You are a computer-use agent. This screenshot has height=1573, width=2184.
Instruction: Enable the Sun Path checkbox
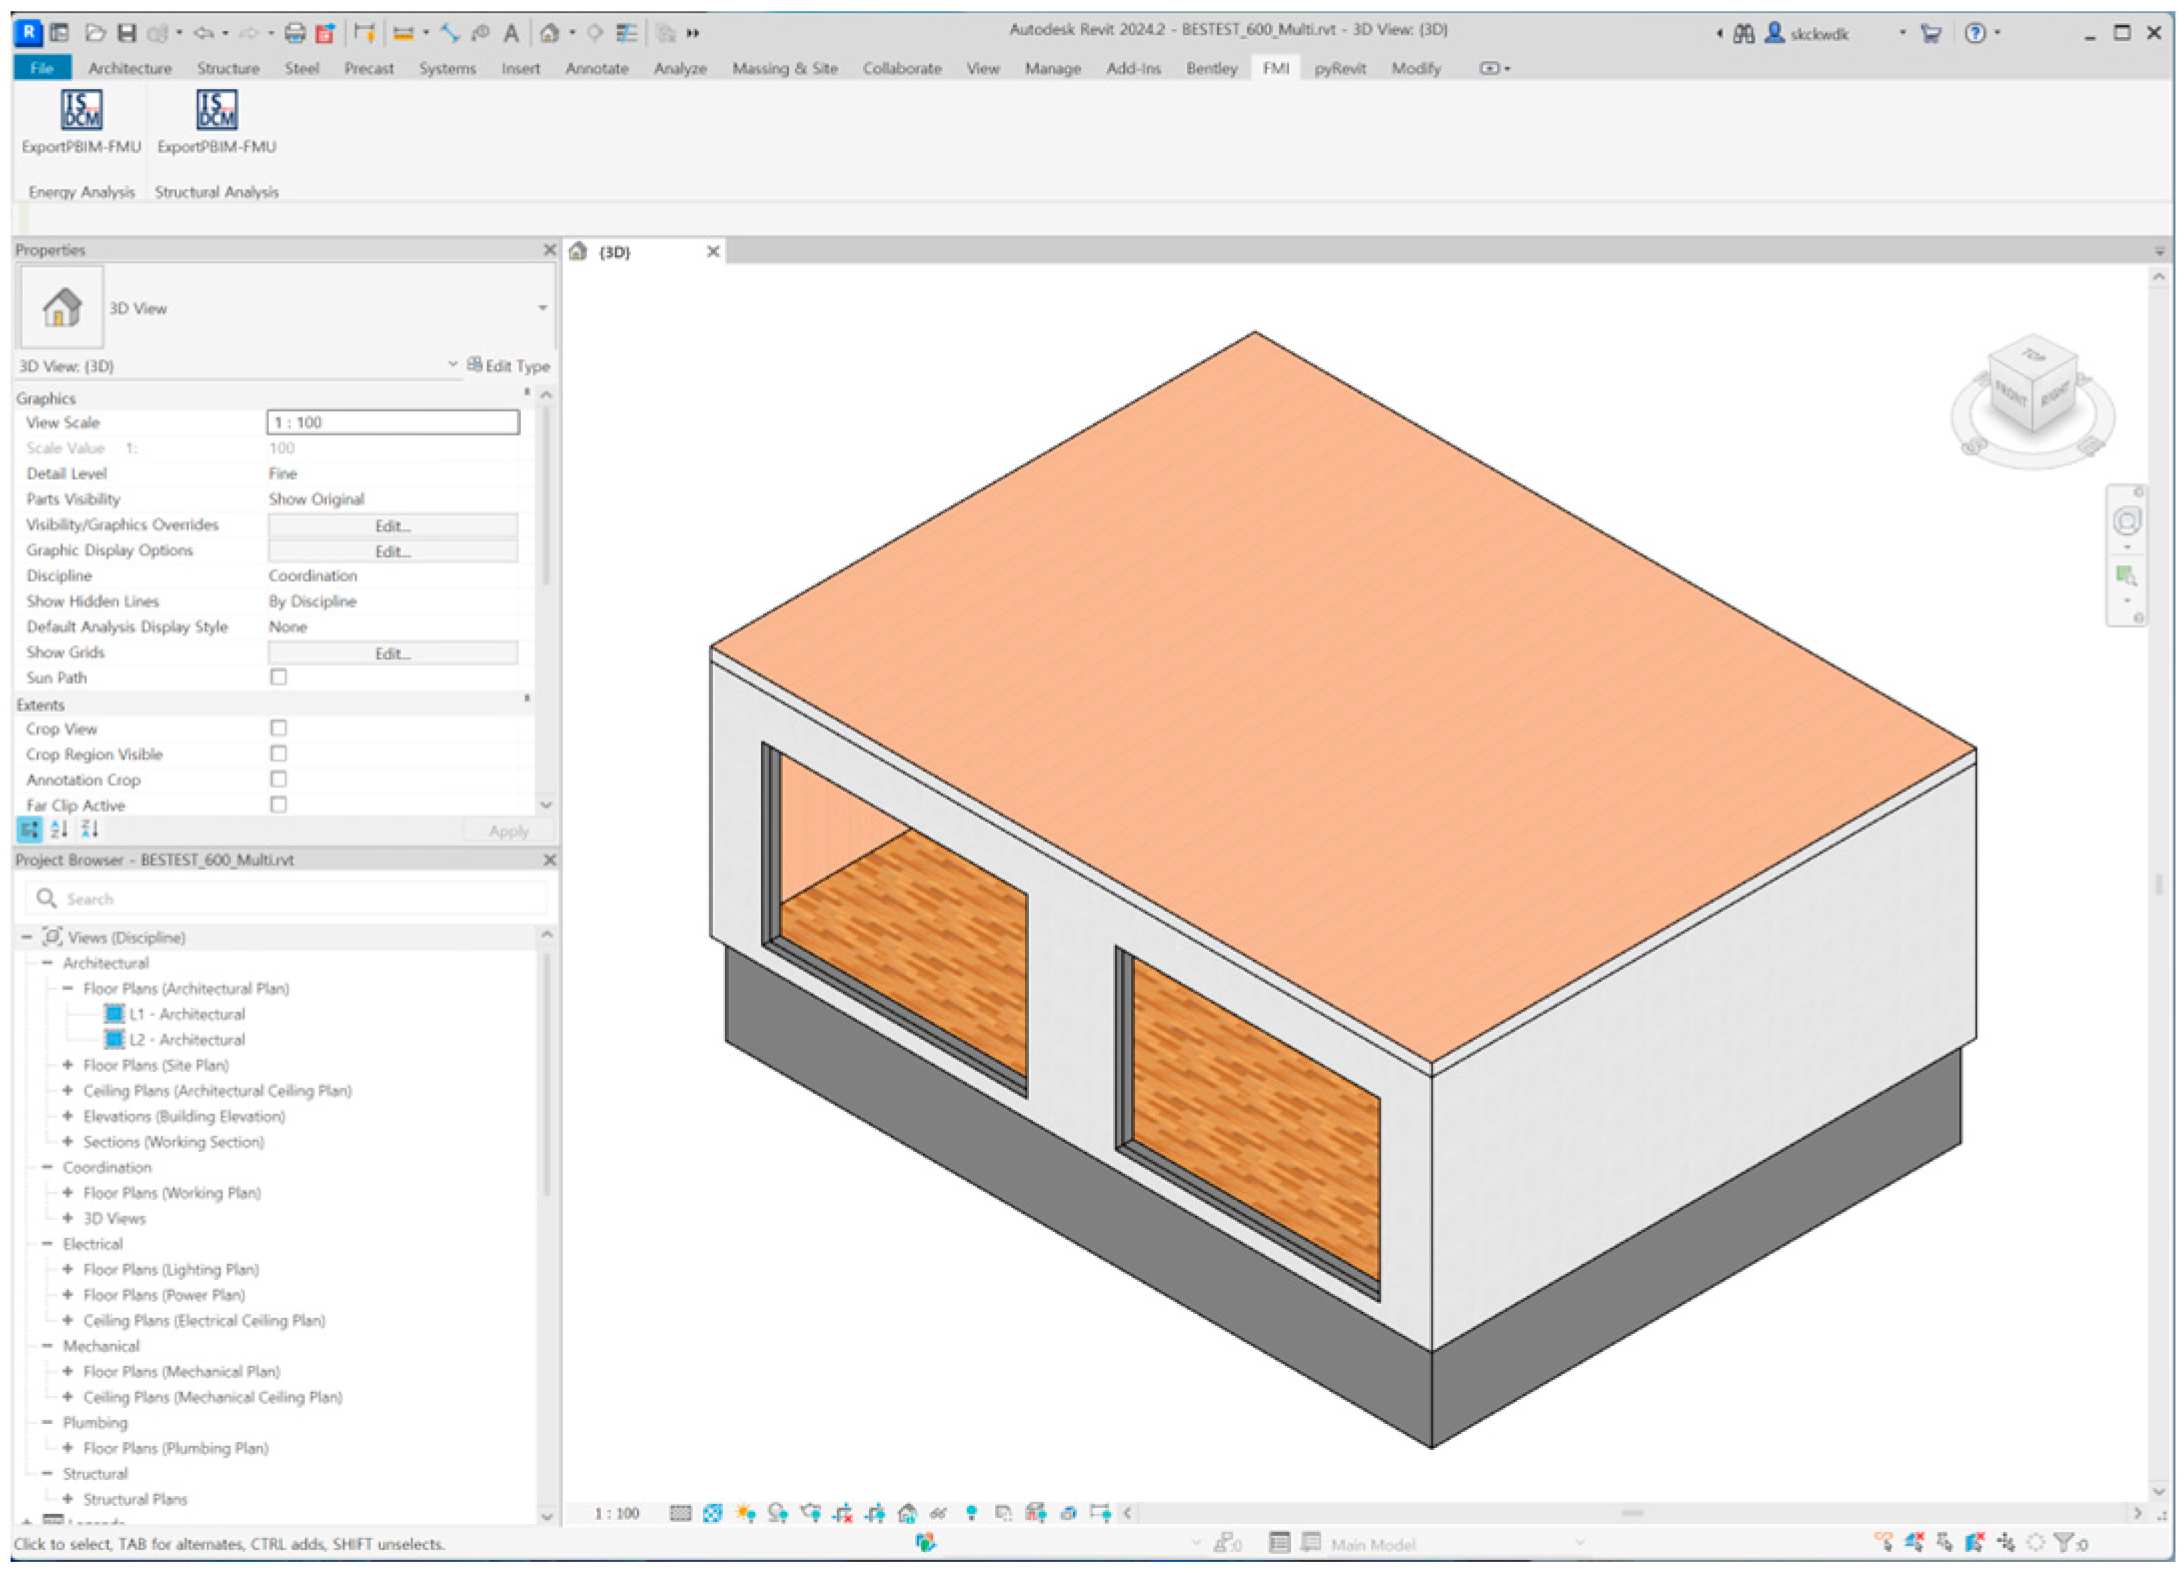point(279,677)
